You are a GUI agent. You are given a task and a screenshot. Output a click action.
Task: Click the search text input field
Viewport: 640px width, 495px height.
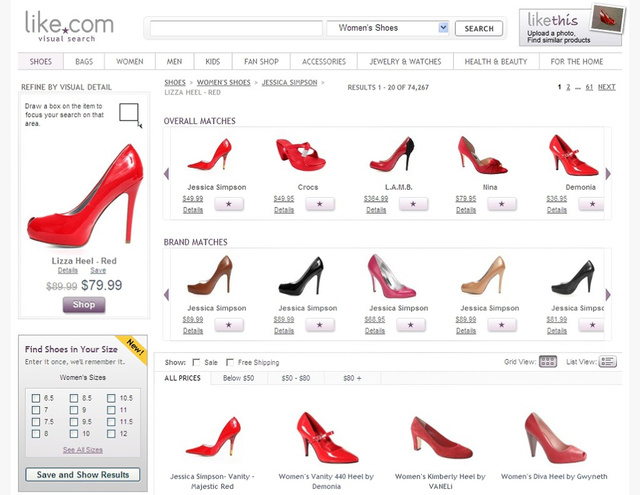pyautogui.click(x=236, y=28)
